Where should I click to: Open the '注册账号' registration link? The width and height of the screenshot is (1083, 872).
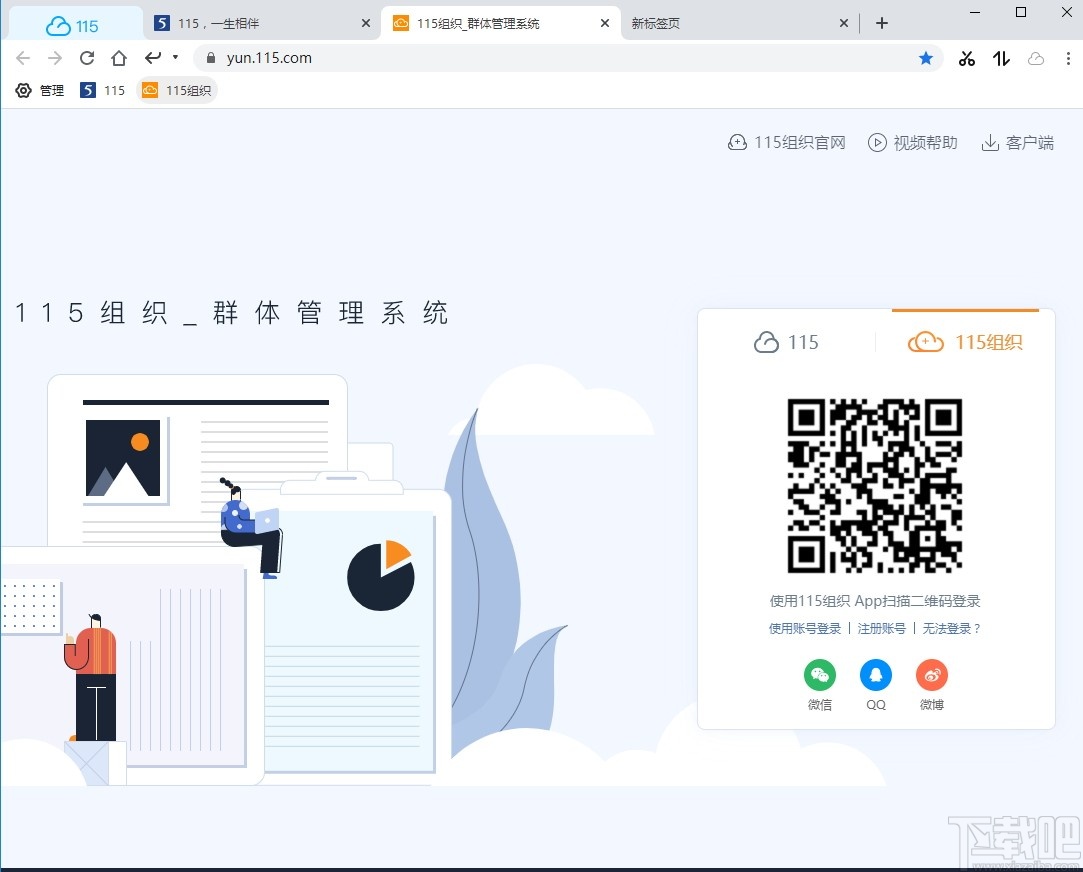(x=881, y=628)
